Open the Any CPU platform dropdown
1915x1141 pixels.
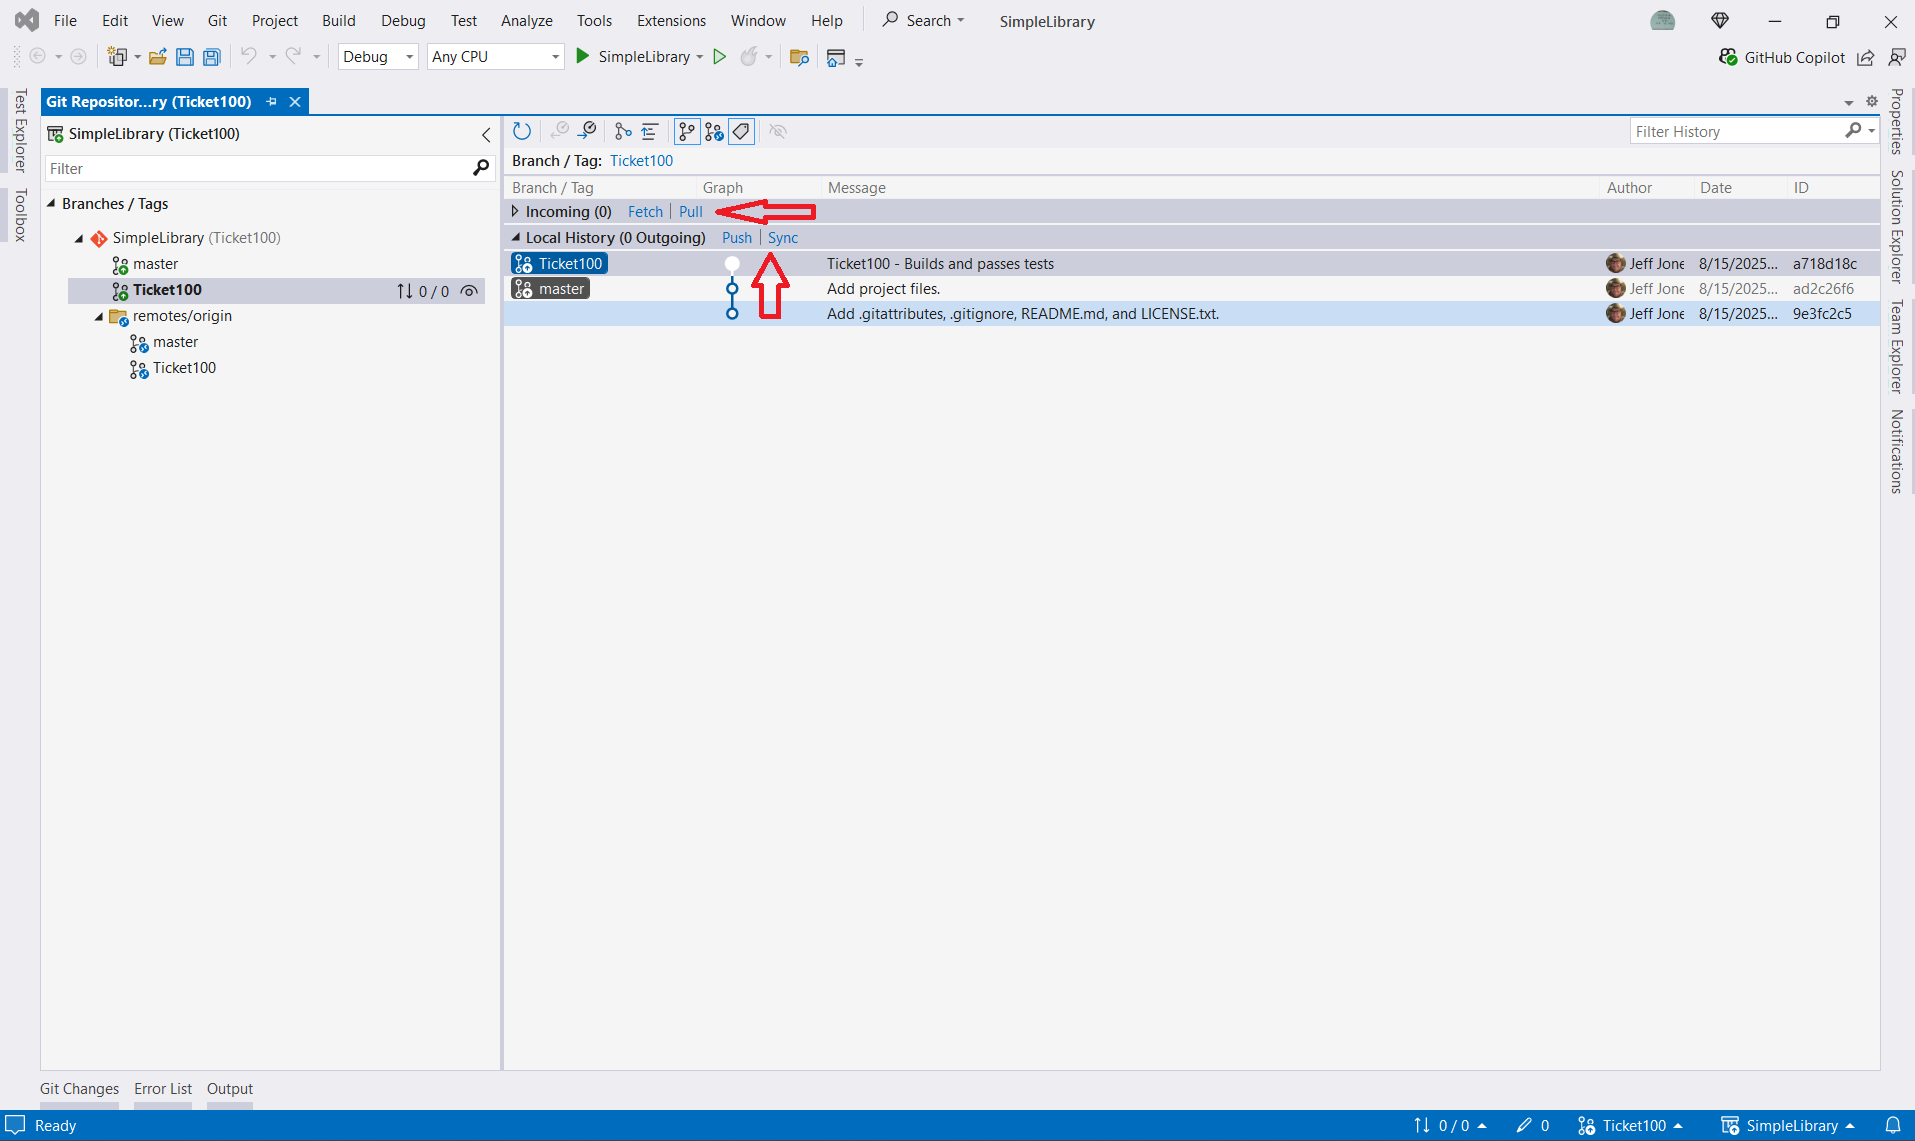coord(496,57)
